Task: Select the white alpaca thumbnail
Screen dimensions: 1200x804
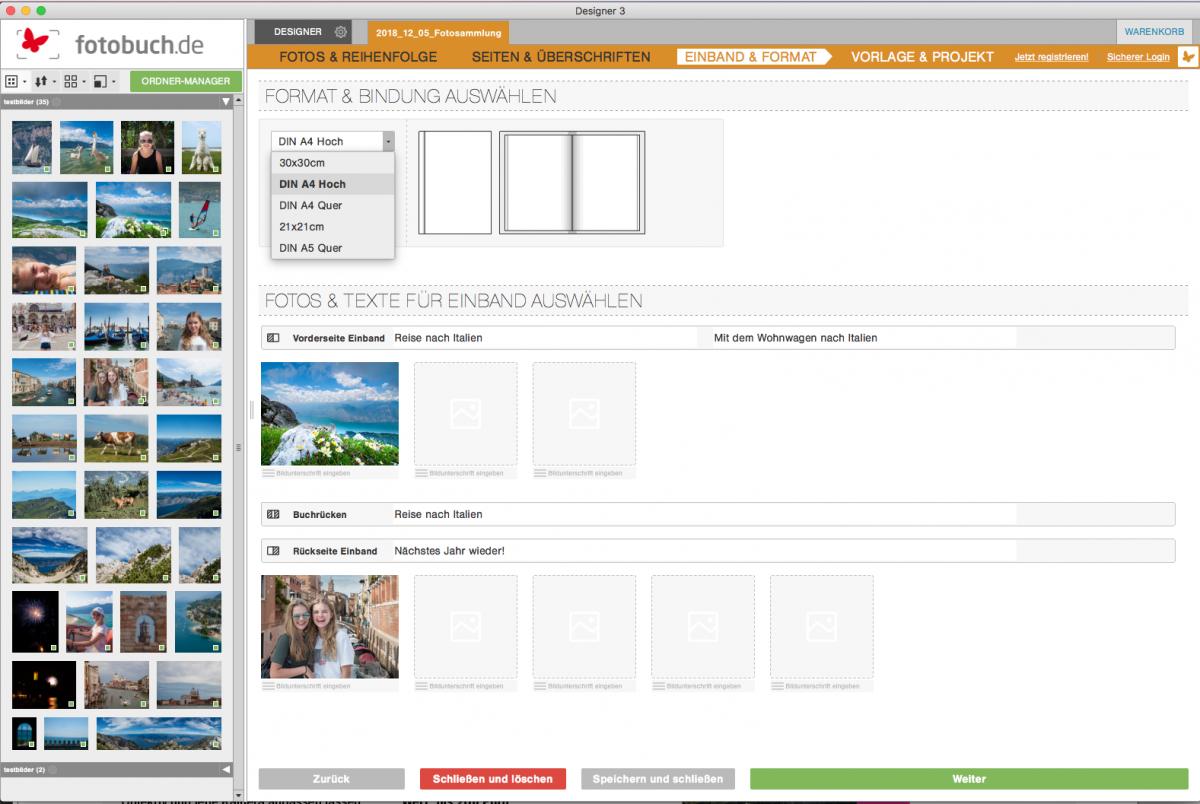Action: pos(202,147)
